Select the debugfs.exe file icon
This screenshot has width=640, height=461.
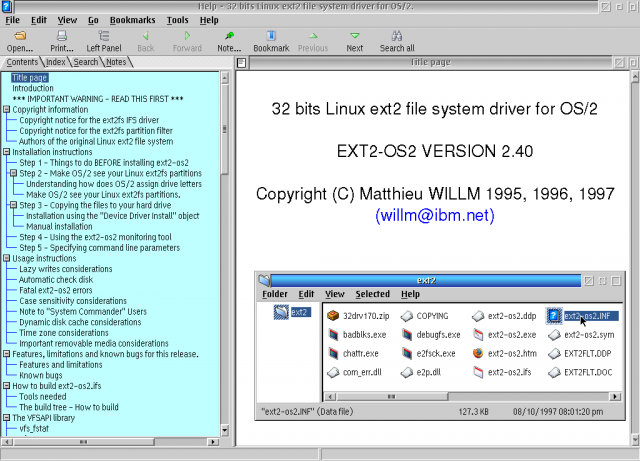pos(407,334)
